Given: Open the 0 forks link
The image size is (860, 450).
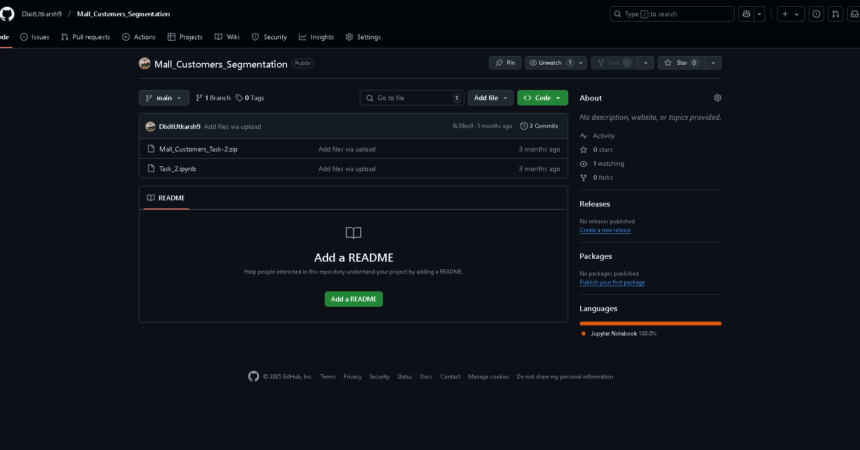Looking at the screenshot, I should (x=596, y=178).
